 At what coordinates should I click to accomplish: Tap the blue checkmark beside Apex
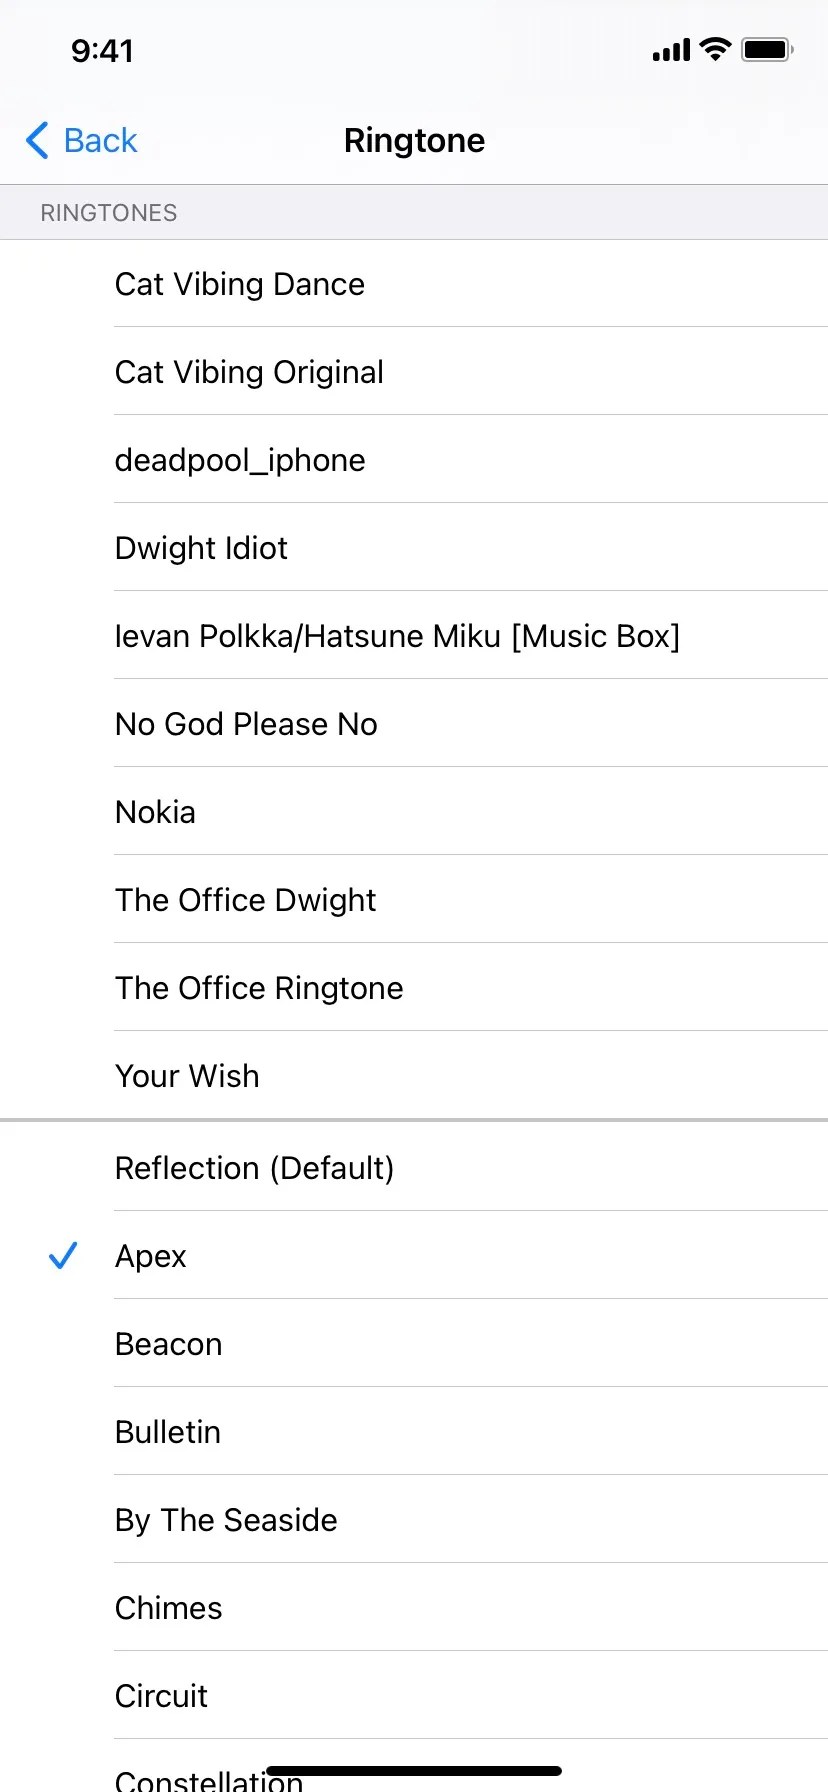(62, 1255)
